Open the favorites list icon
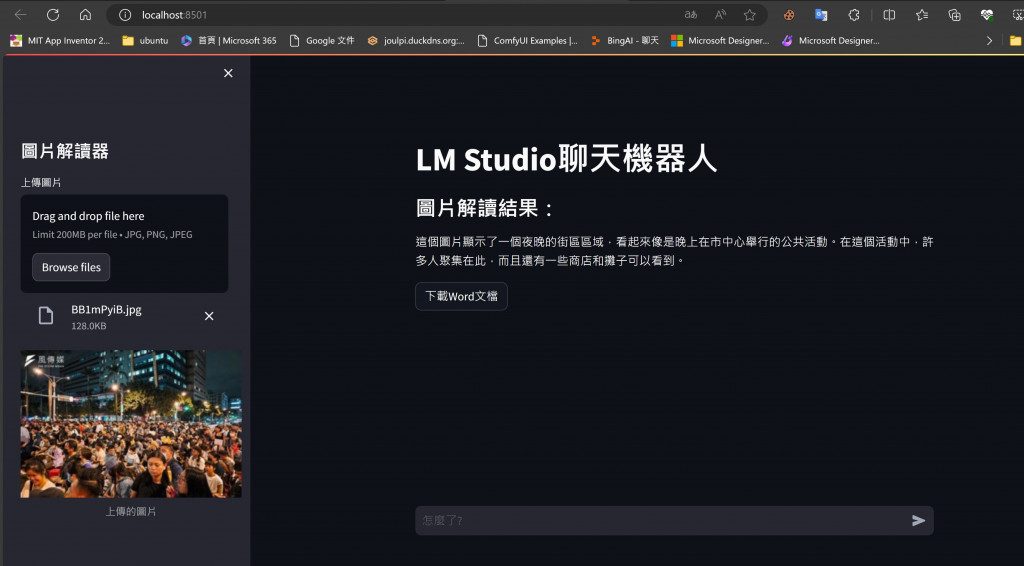This screenshot has width=1024, height=566. pos(922,15)
